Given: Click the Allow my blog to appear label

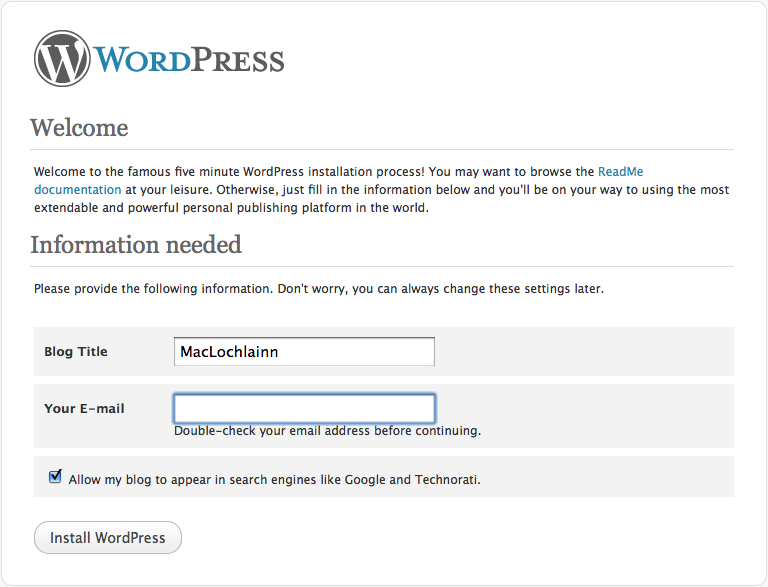Looking at the screenshot, I should (x=275, y=479).
